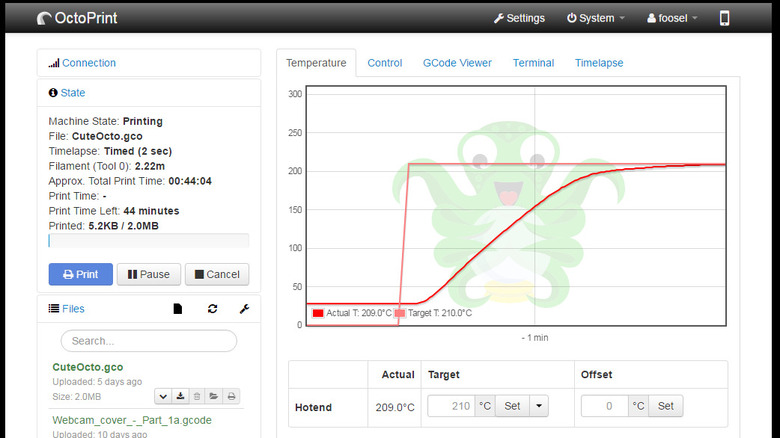Viewport: 780px width, 438px height.
Task: Click the Files list icon
Action: click(x=54, y=309)
